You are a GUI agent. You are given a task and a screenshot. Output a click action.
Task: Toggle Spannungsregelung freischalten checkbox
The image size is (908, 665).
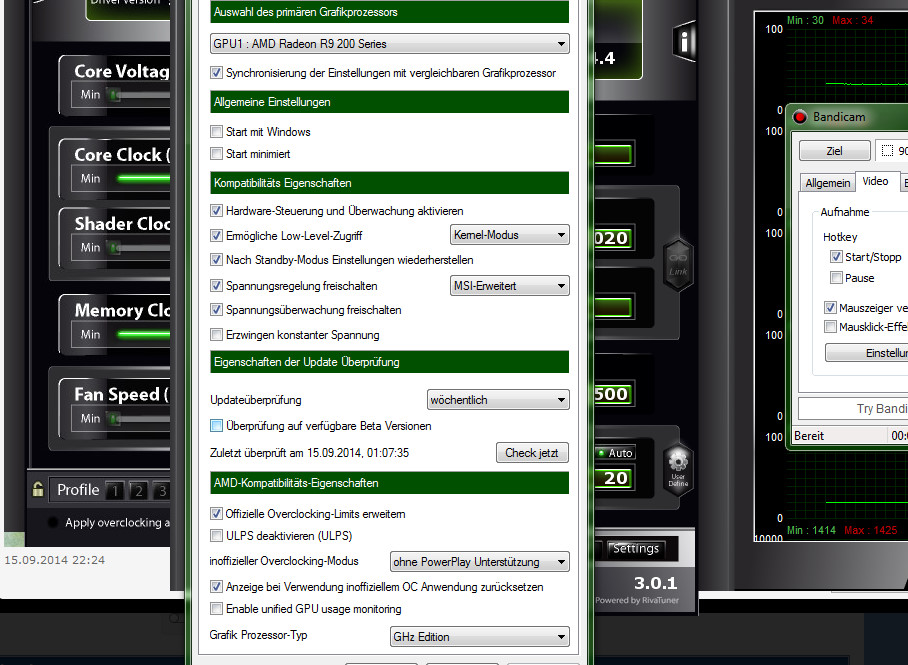[217, 286]
